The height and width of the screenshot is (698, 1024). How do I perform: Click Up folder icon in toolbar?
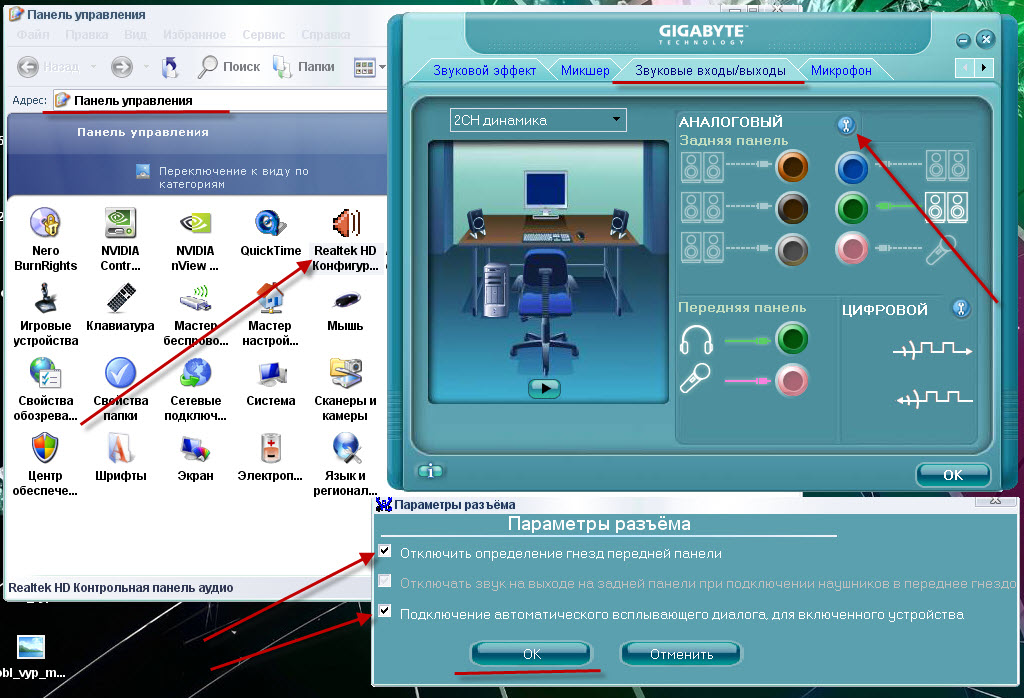pyautogui.click(x=170, y=67)
